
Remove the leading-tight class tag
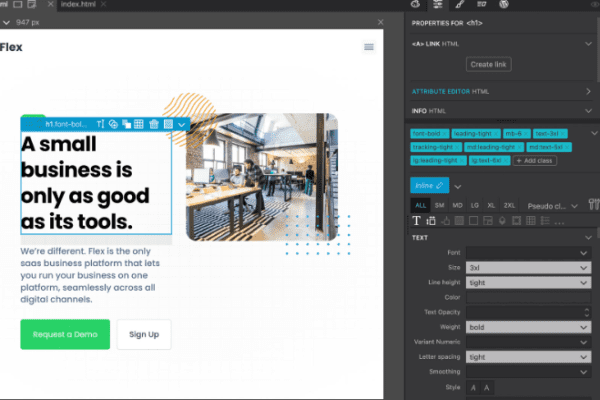click(496, 134)
